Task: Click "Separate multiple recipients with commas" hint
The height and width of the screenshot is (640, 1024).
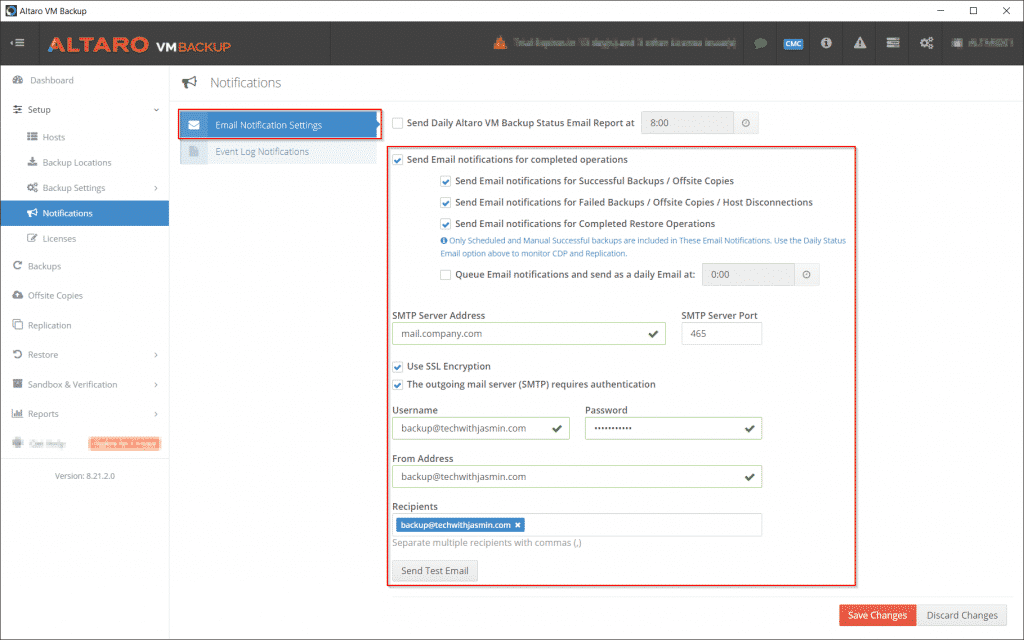Action: (487, 543)
